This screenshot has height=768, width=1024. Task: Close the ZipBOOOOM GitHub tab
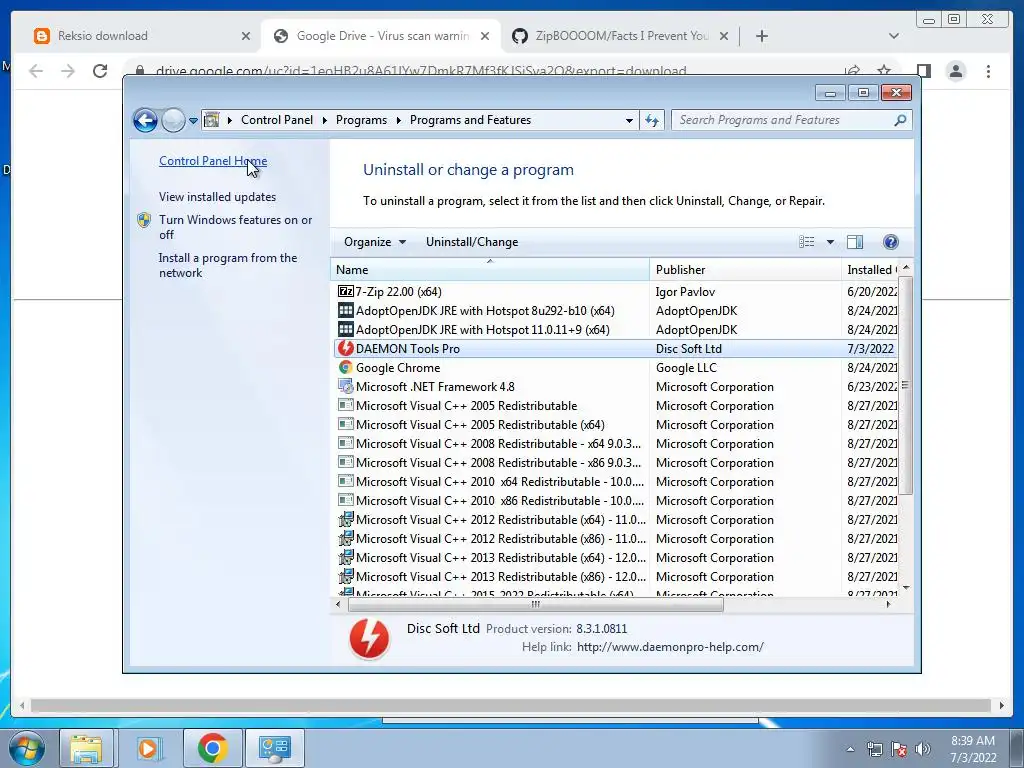click(724, 36)
